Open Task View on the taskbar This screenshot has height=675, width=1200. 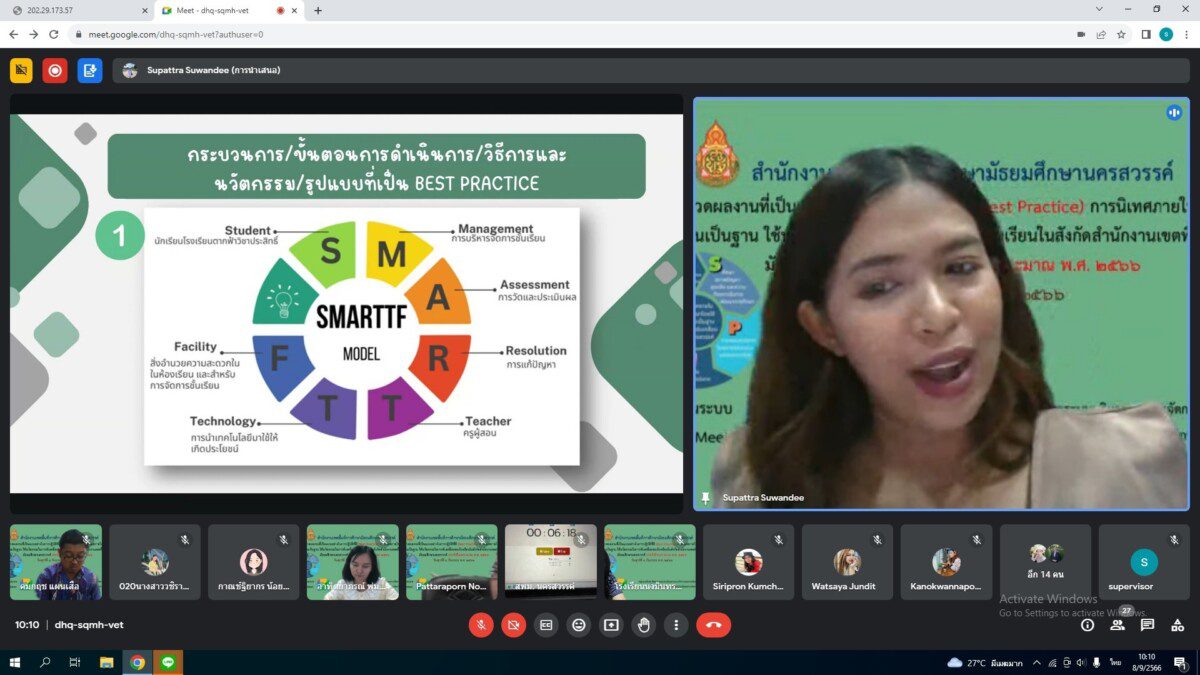75,662
